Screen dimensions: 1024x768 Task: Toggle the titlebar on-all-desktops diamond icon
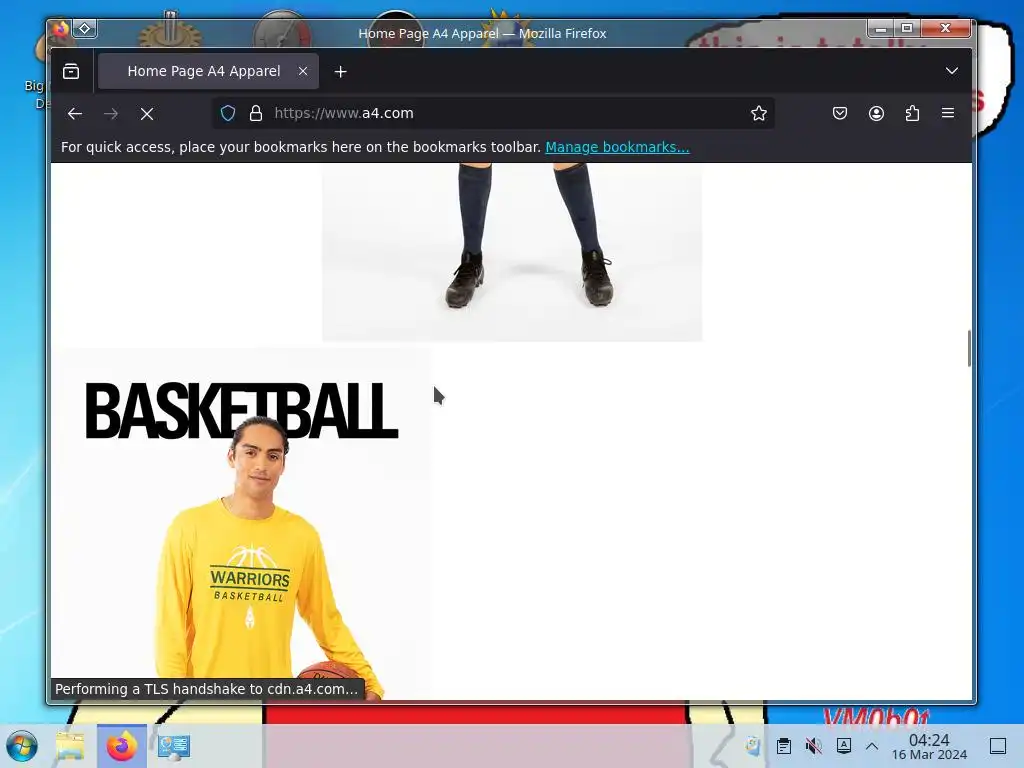tap(85, 29)
